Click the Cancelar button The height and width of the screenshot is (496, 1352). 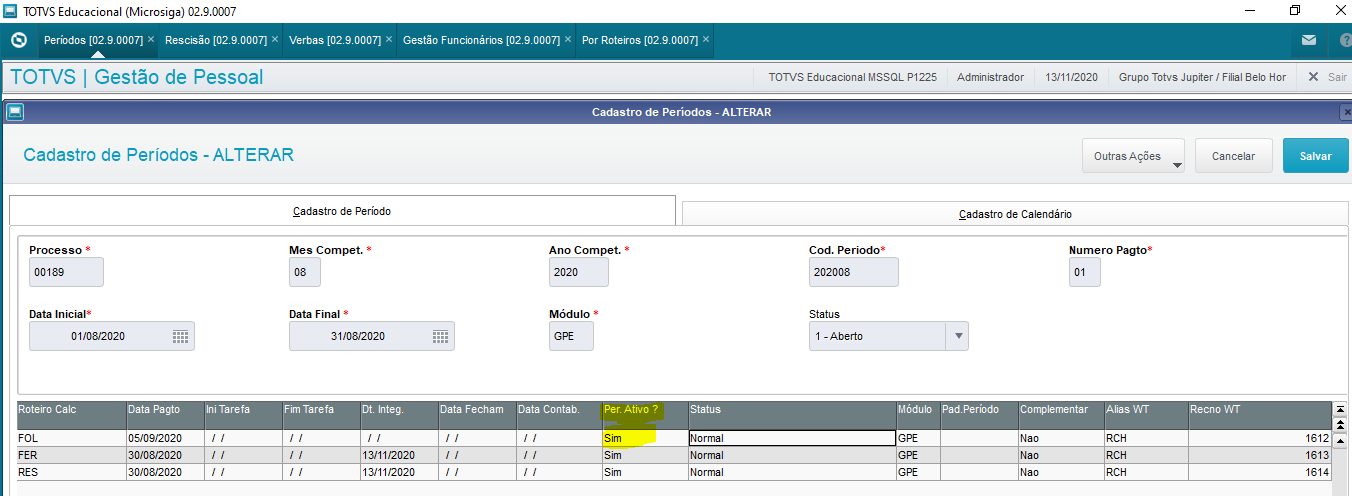pos(1233,156)
